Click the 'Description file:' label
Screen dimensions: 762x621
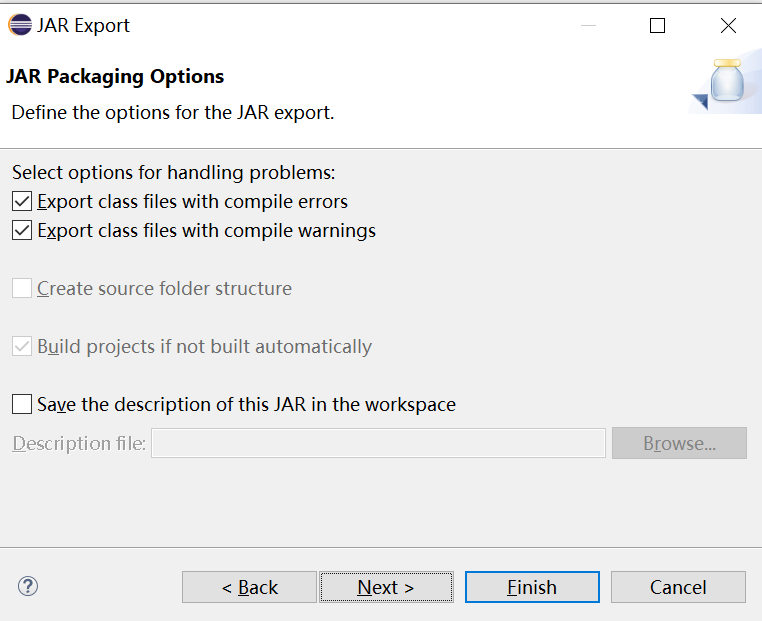coord(79,443)
